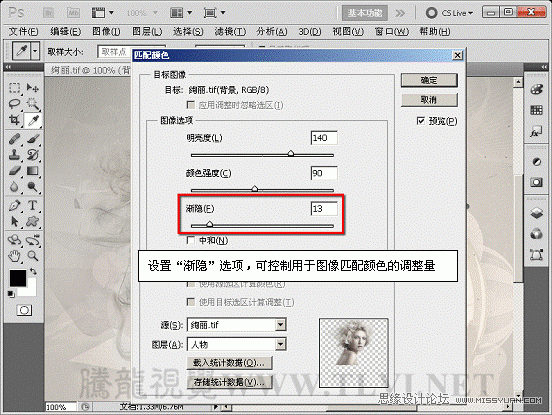
Task: Toggle ignore selection when applying adjustment
Action: [190, 105]
